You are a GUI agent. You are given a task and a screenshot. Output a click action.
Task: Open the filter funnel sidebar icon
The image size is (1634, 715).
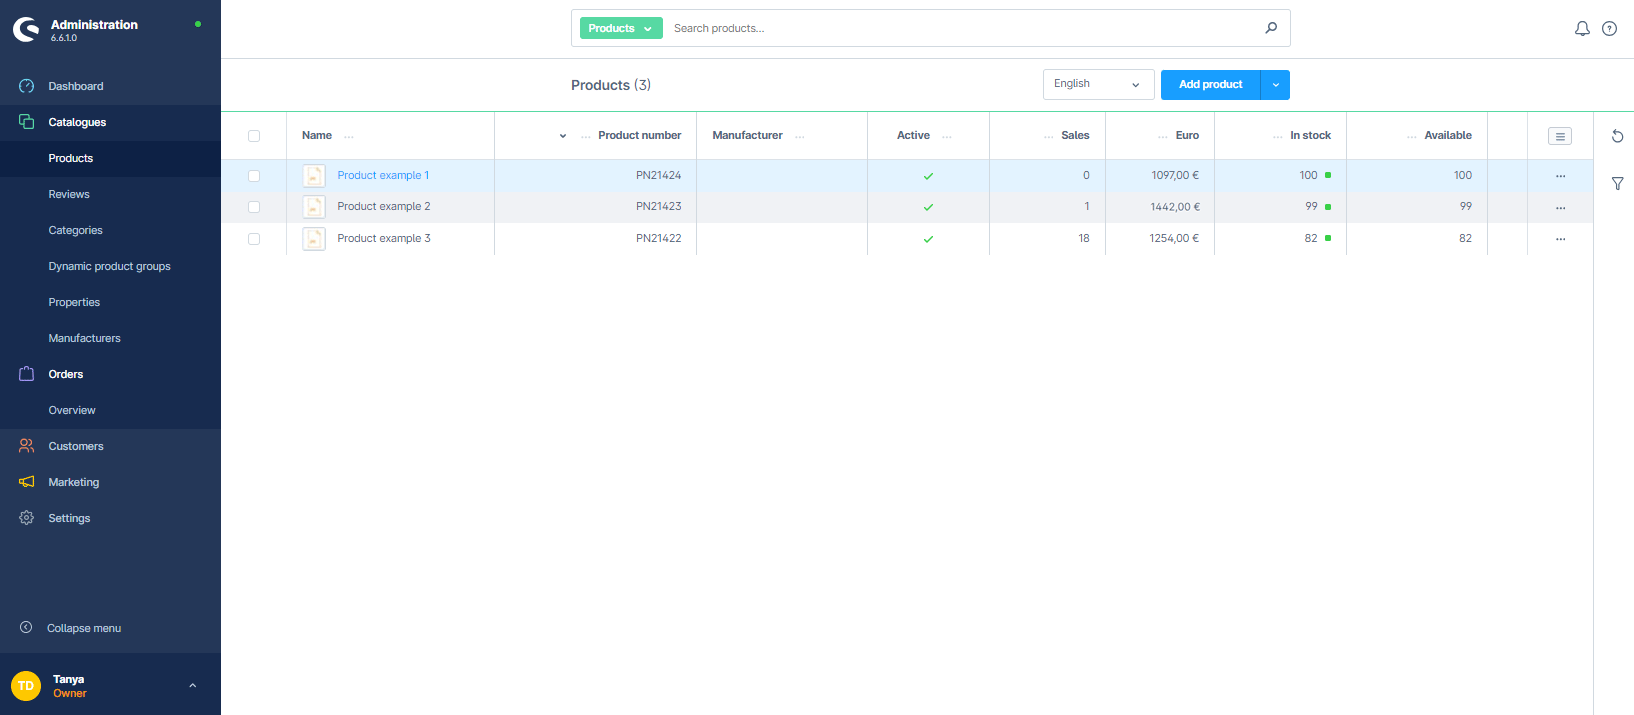[x=1617, y=184]
